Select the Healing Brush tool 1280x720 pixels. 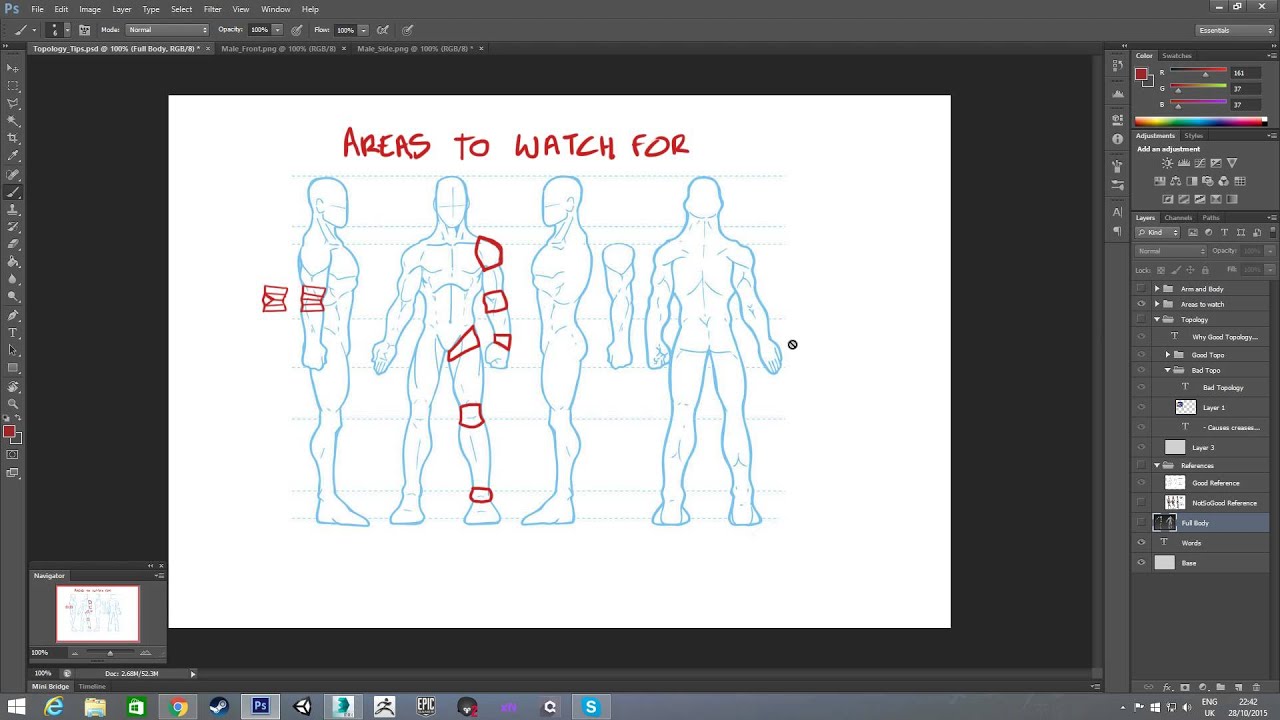[13, 174]
